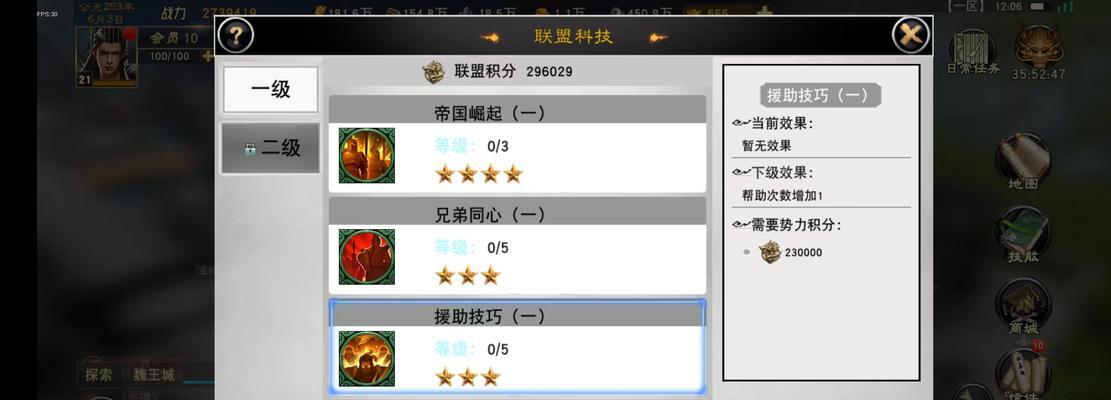The width and height of the screenshot is (1111, 400).
Task: Select the 兄弟同心（一）header row
Action: [517, 212]
